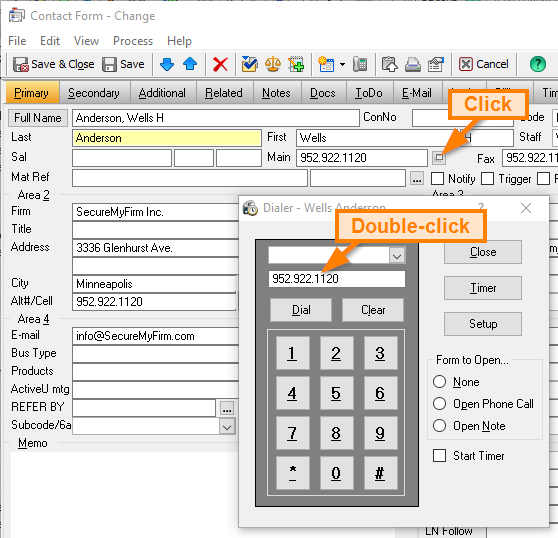
Task: Click the Dialer phone number field
Action: (x=337, y=279)
